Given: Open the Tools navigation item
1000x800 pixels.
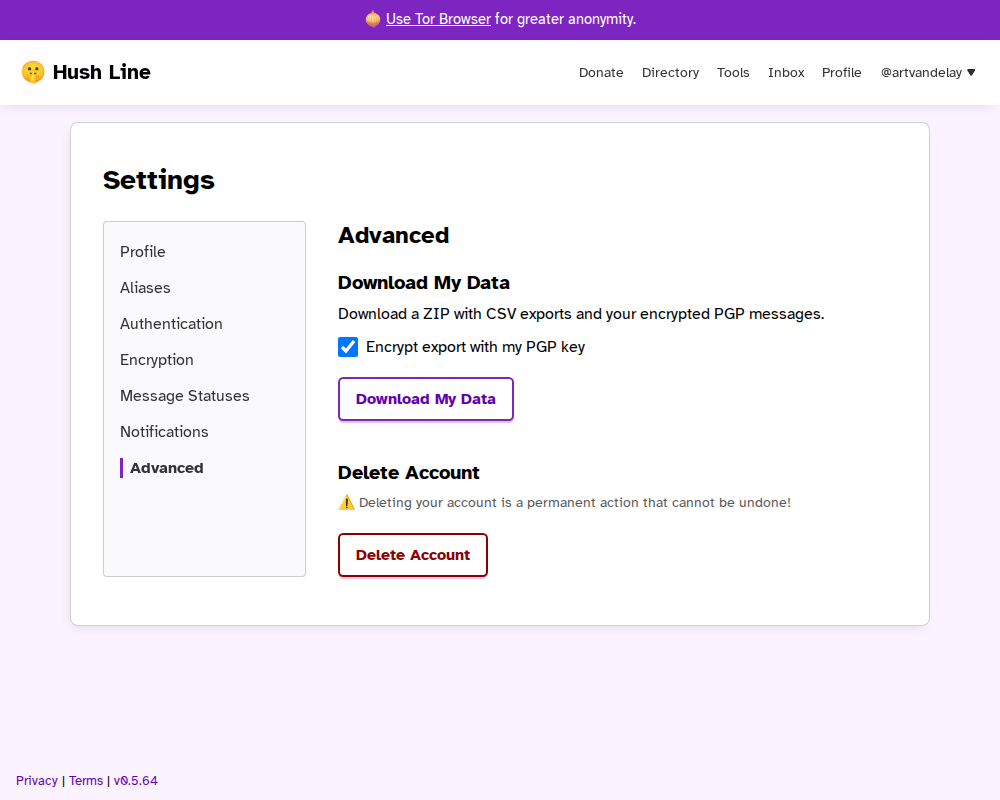Looking at the screenshot, I should [733, 72].
